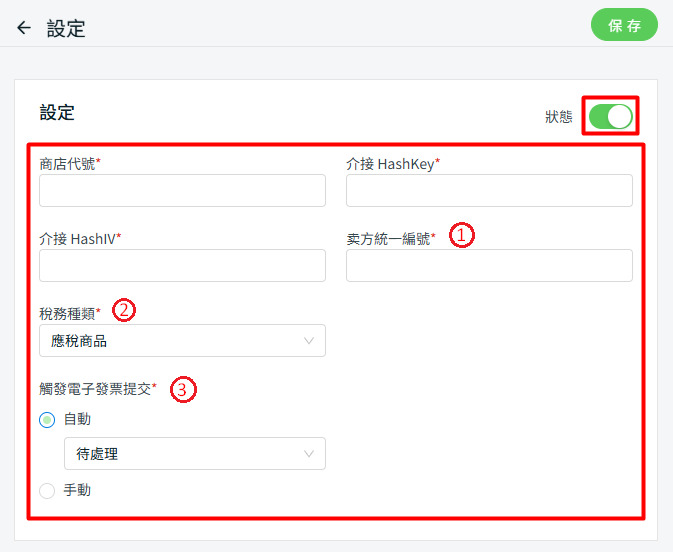Click the back arrow icon
673x552 pixels.
coord(24,28)
